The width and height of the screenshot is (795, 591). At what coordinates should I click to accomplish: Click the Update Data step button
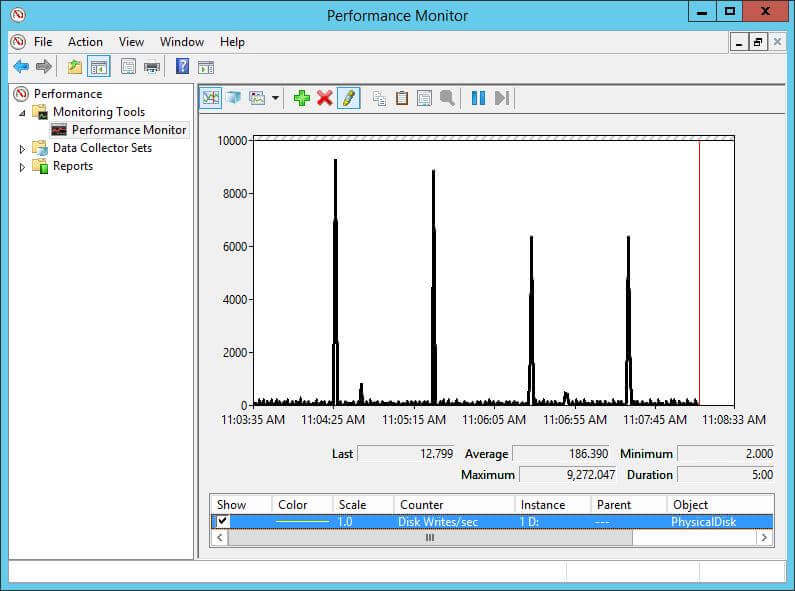502,98
